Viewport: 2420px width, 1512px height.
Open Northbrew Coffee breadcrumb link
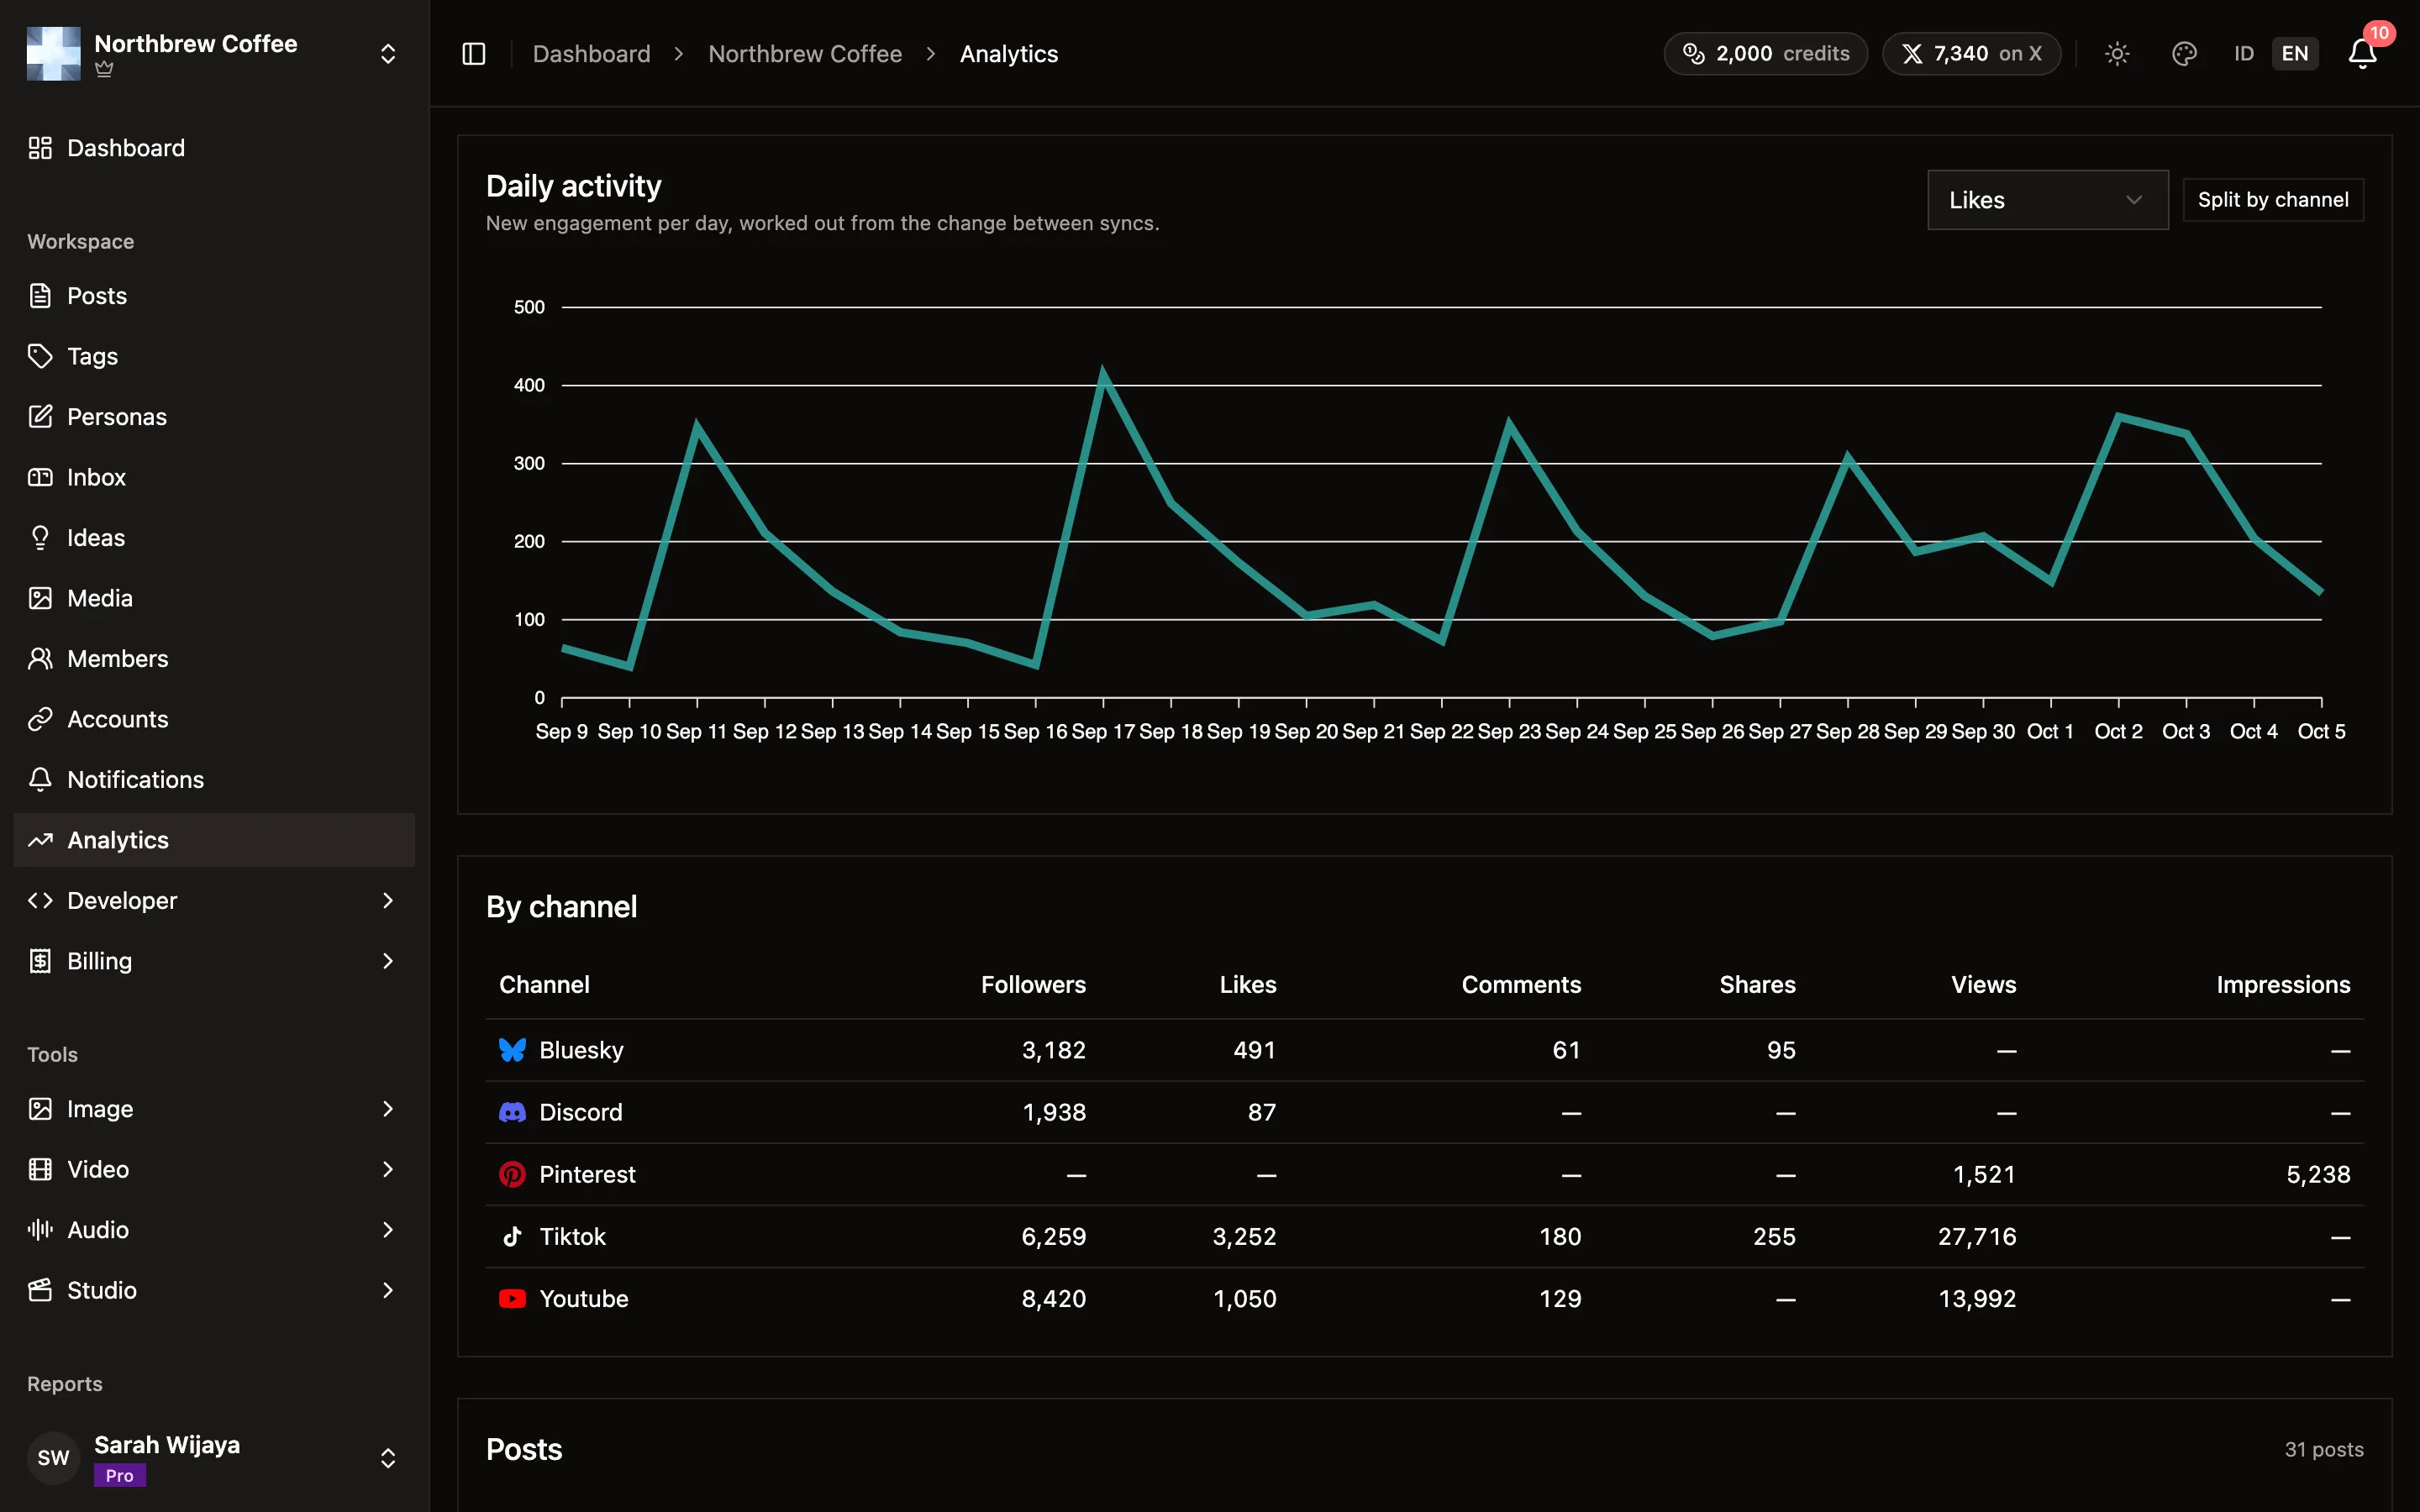pyautogui.click(x=805, y=54)
